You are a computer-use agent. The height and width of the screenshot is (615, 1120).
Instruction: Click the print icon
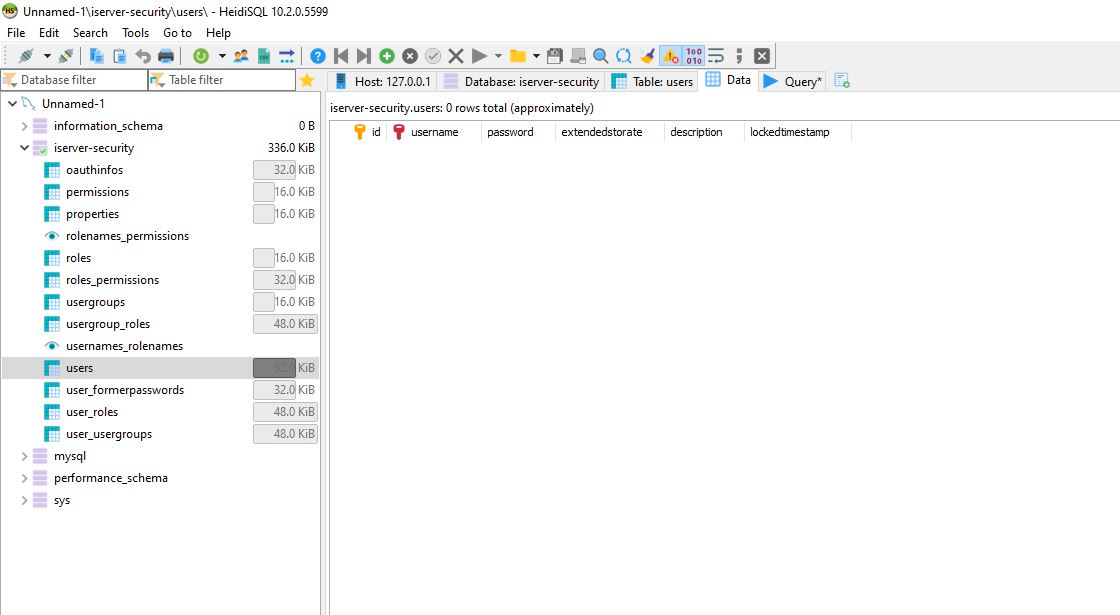point(166,56)
